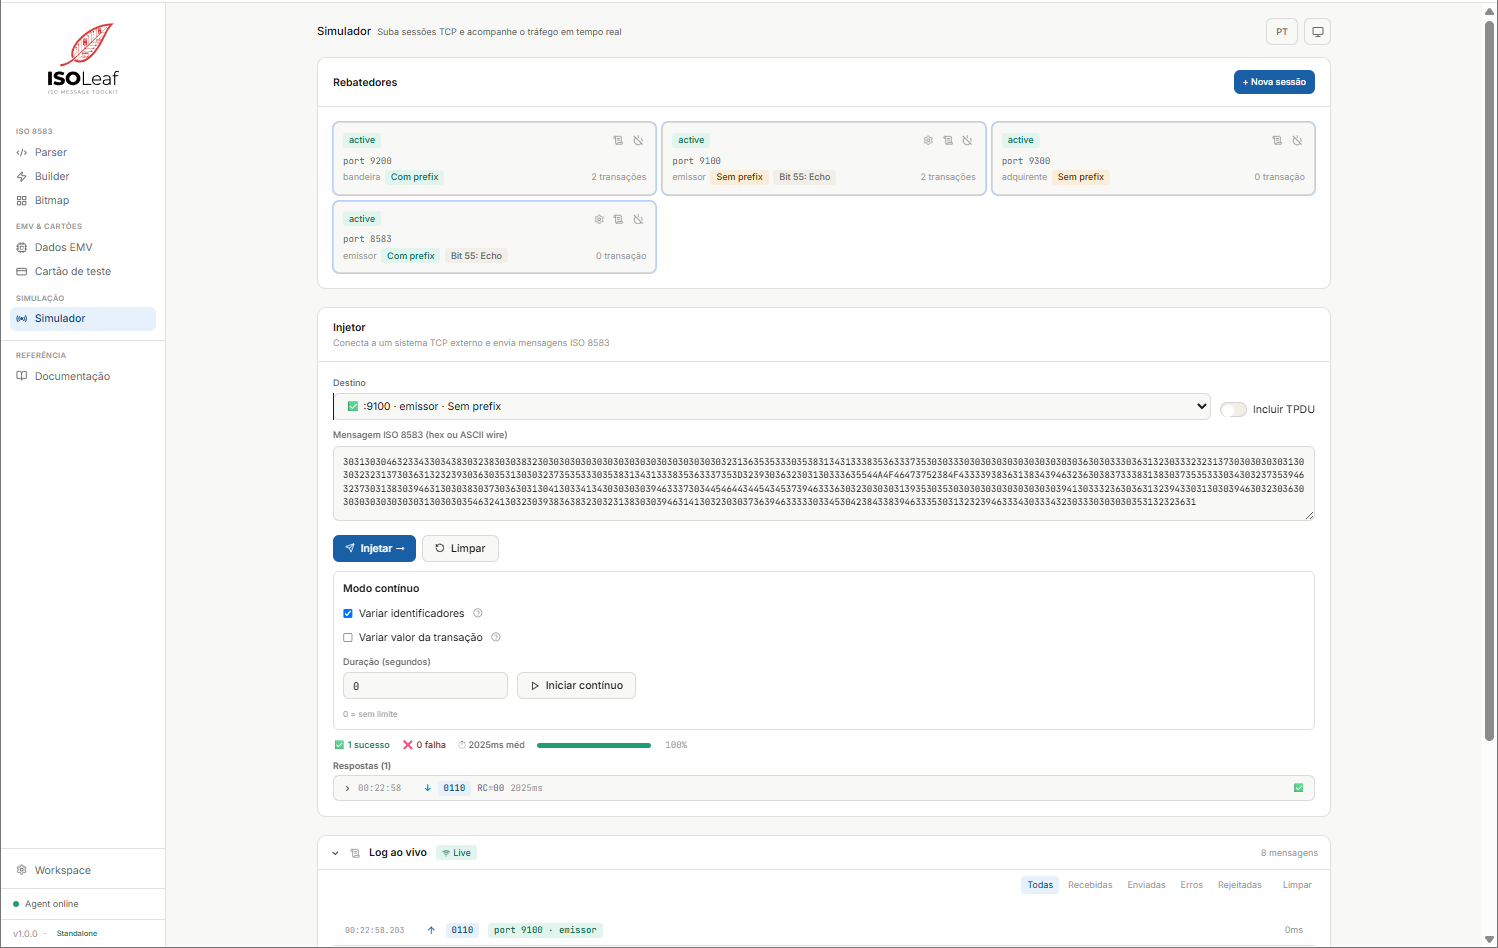
Task: Click the ISOLeaf logo
Action: click(x=83, y=59)
